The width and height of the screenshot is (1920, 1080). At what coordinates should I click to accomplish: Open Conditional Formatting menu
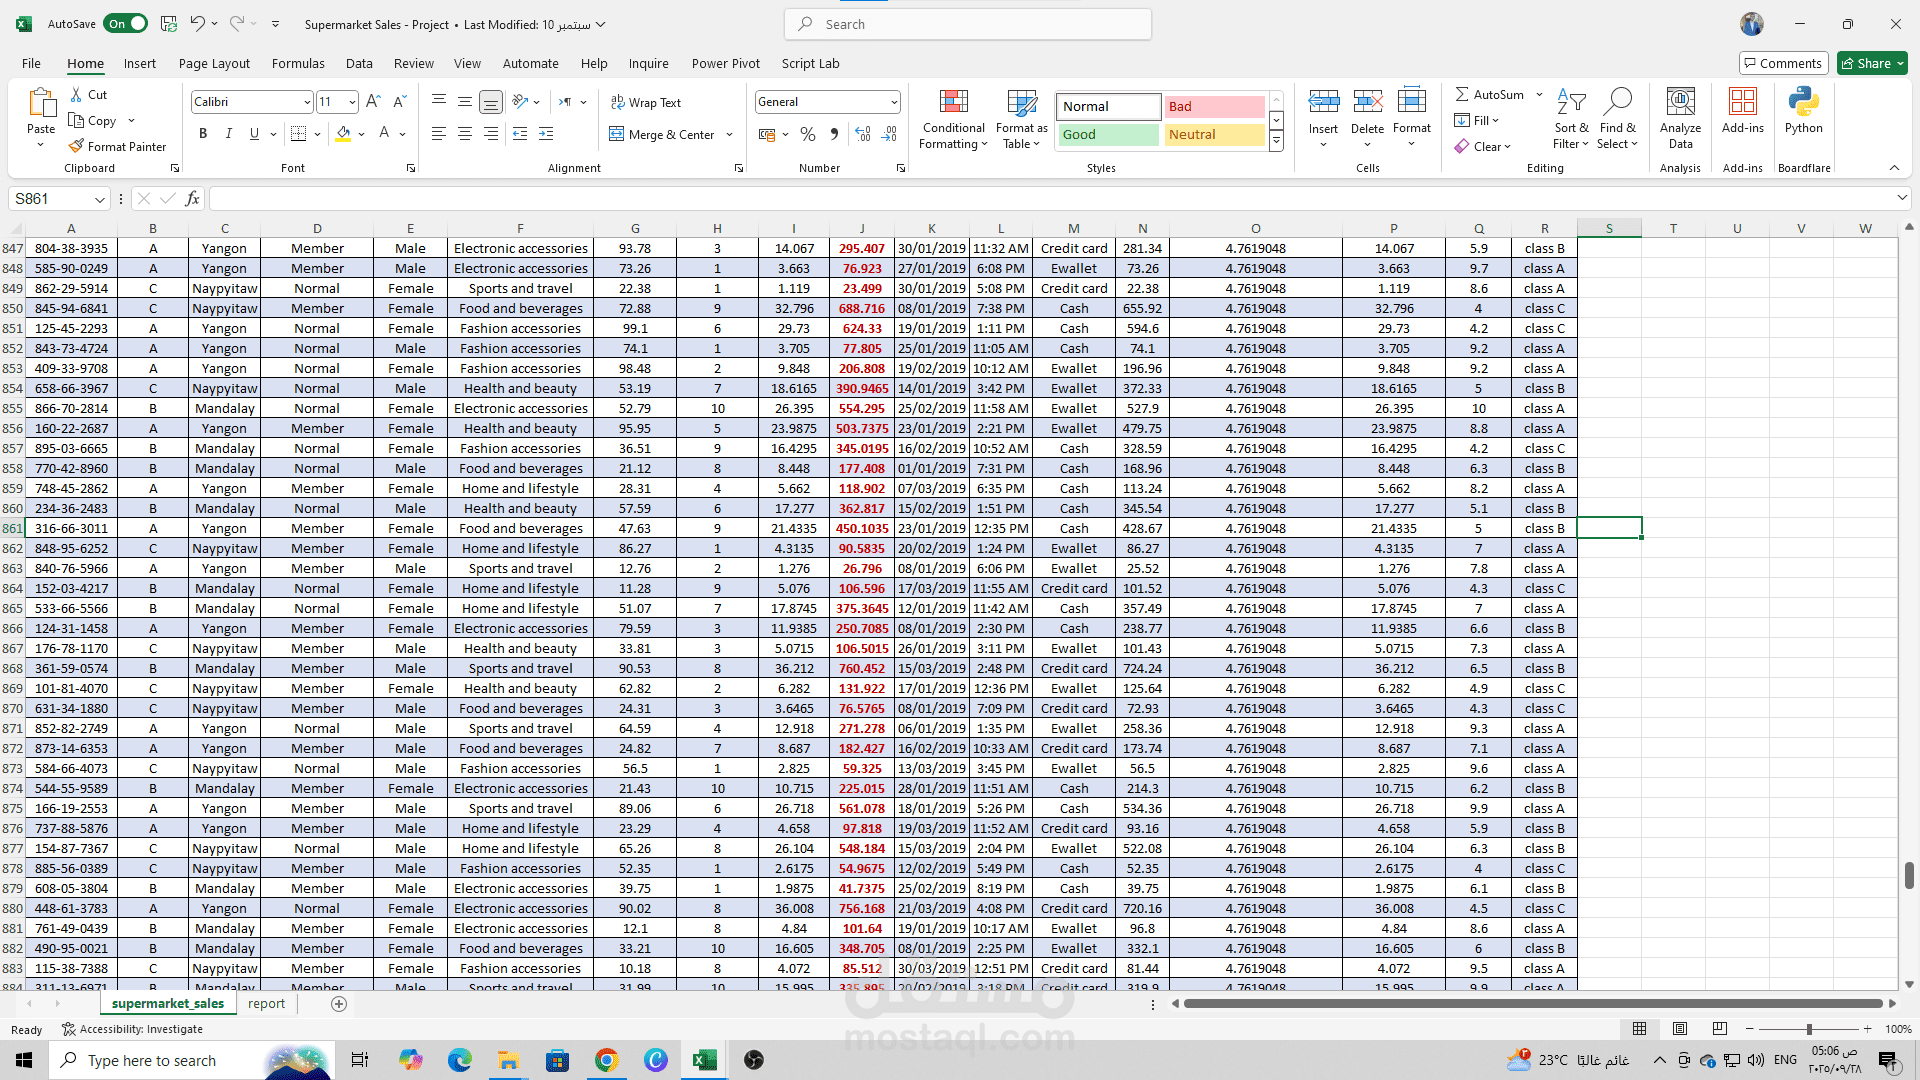953,120
